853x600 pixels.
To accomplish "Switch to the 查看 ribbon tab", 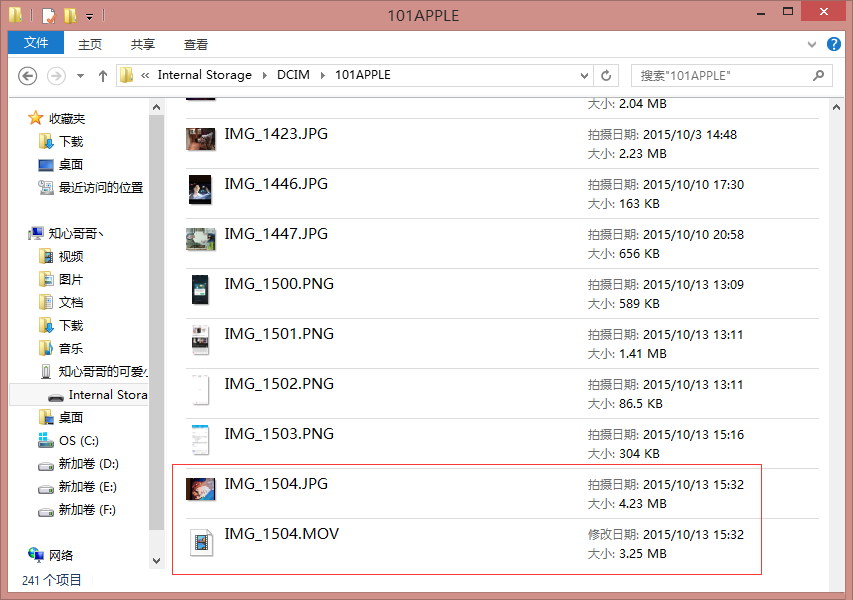I will click(x=196, y=45).
